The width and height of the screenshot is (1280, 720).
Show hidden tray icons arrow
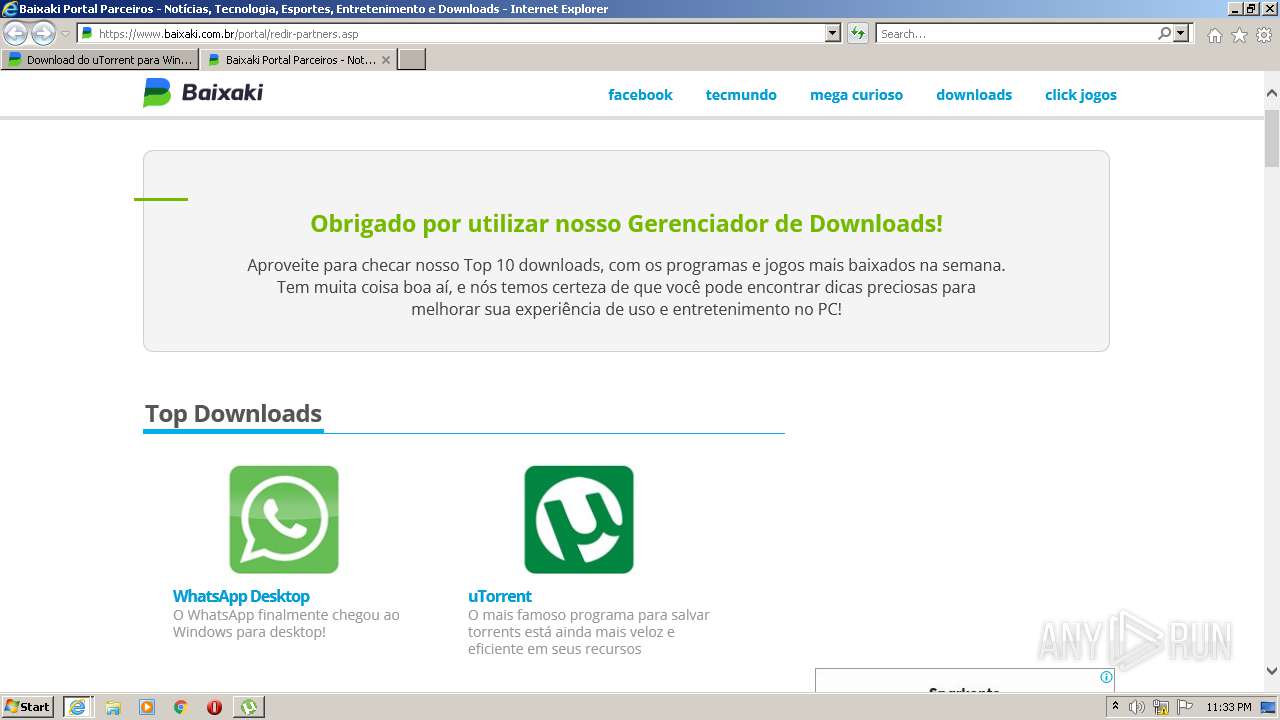point(1115,707)
